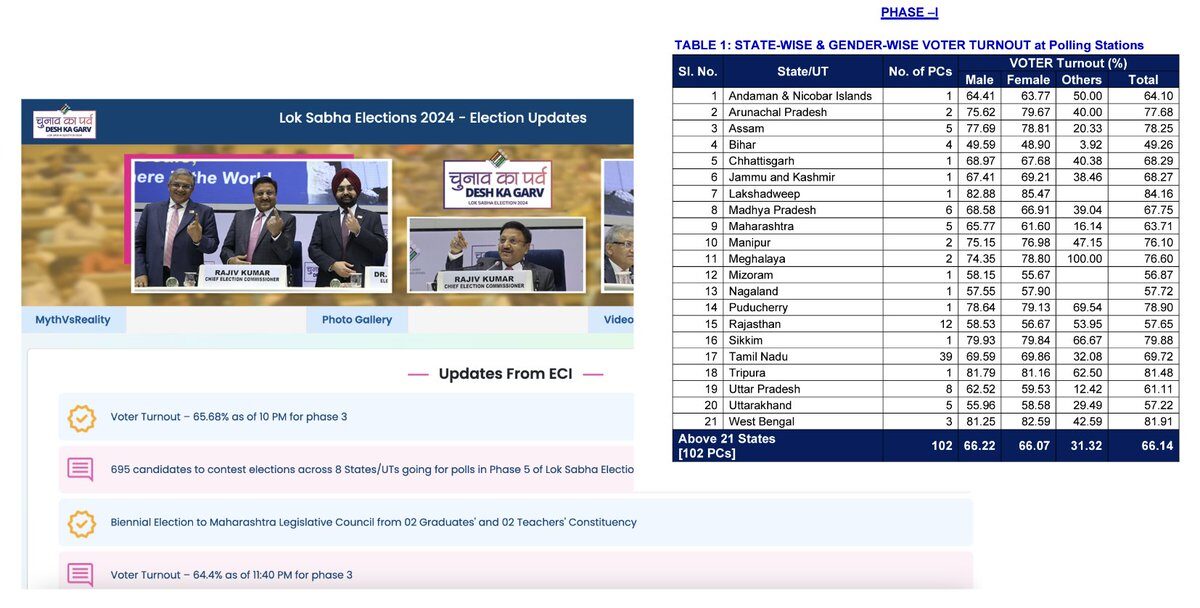Select the 'Manipur' cell
The height and width of the screenshot is (608, 1200).
click(802, 243)
